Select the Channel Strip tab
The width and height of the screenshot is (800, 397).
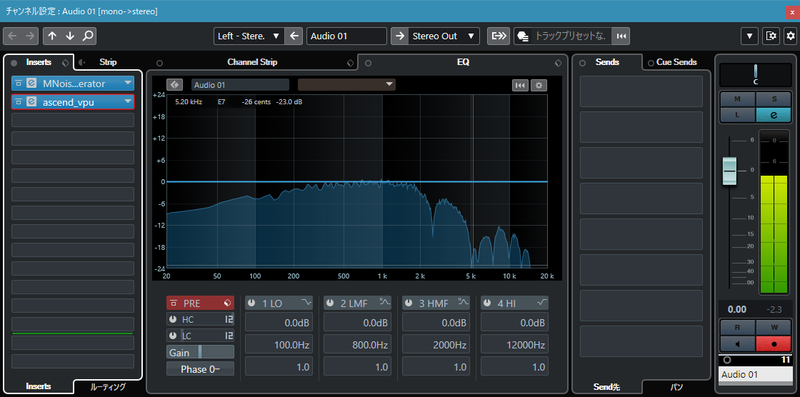tap(252, 62)
